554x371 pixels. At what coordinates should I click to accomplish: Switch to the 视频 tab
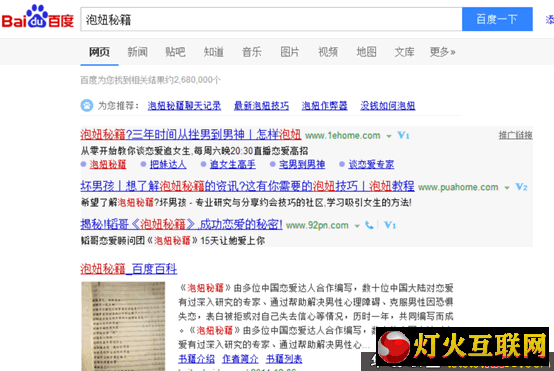coord(328,52)
